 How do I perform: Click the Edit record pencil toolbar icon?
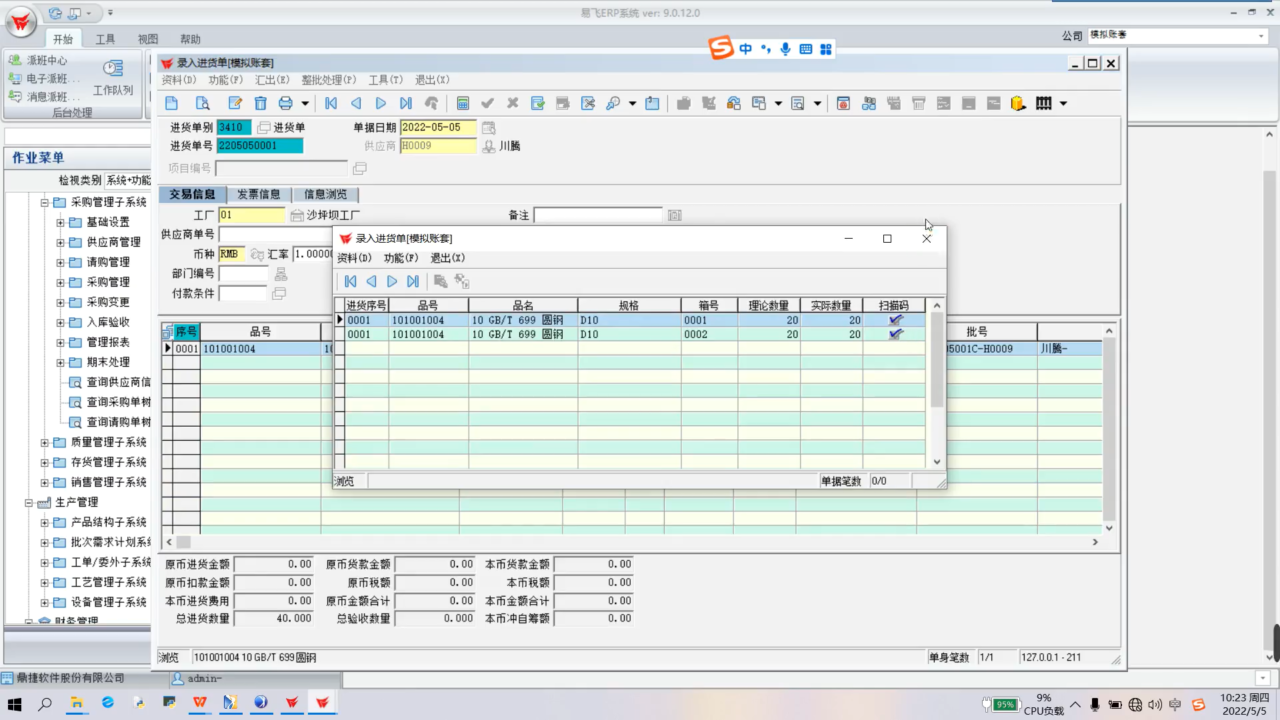point(235,103)
